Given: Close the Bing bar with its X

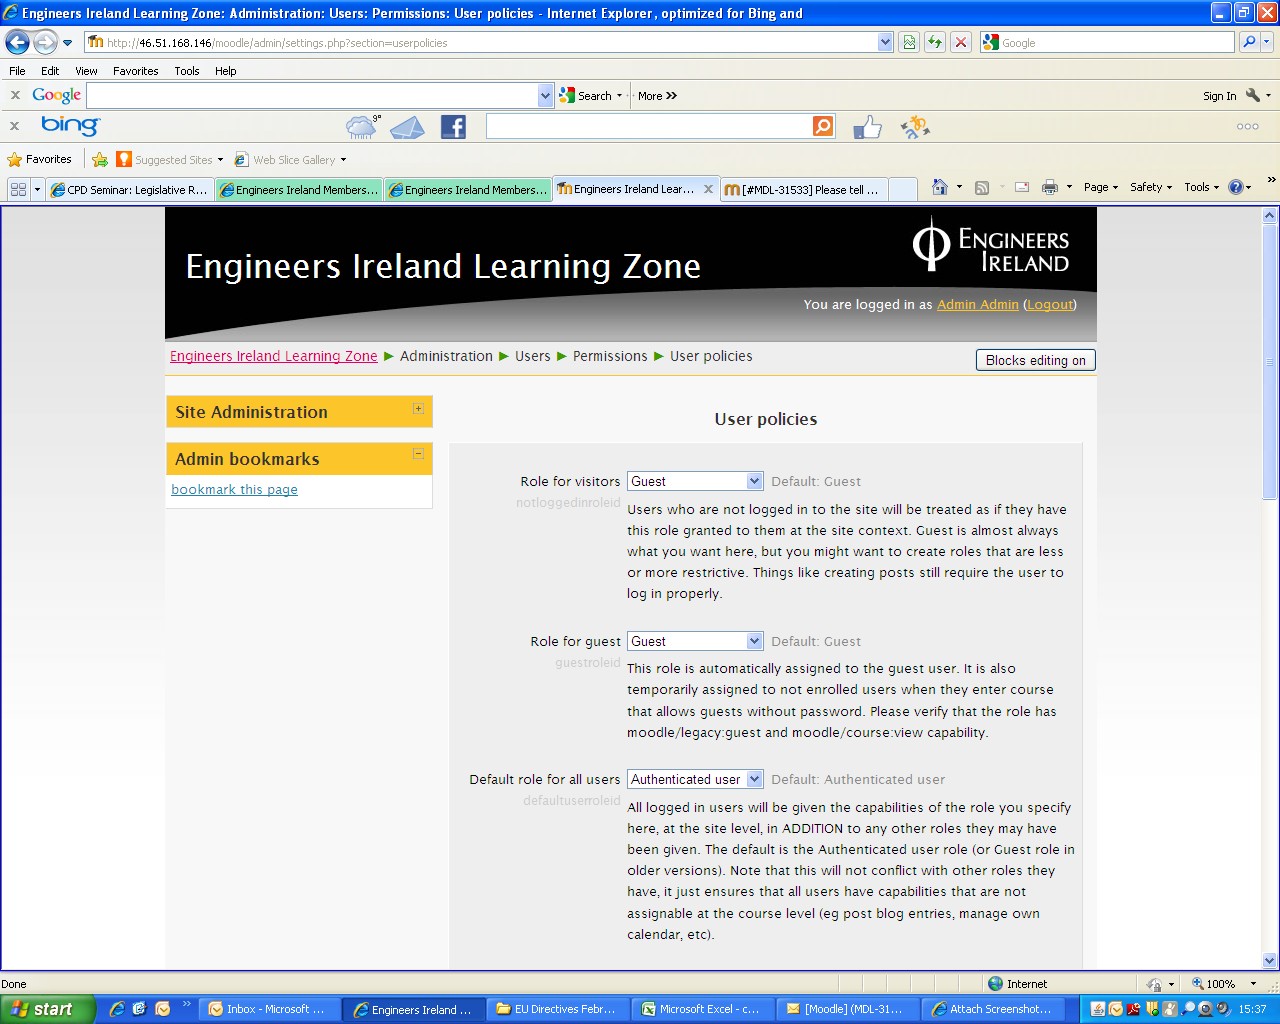Looking at the screenshot, I should (x=15, y=126).
